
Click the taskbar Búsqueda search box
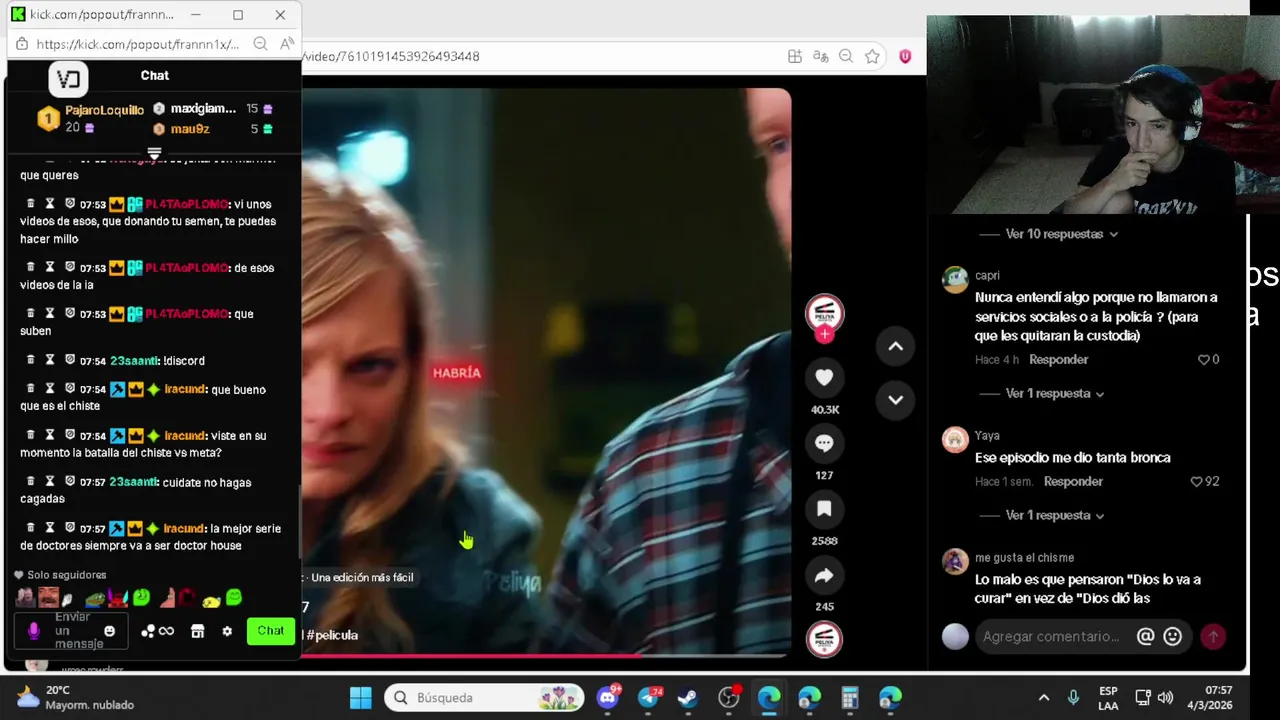tap(485, 698)
